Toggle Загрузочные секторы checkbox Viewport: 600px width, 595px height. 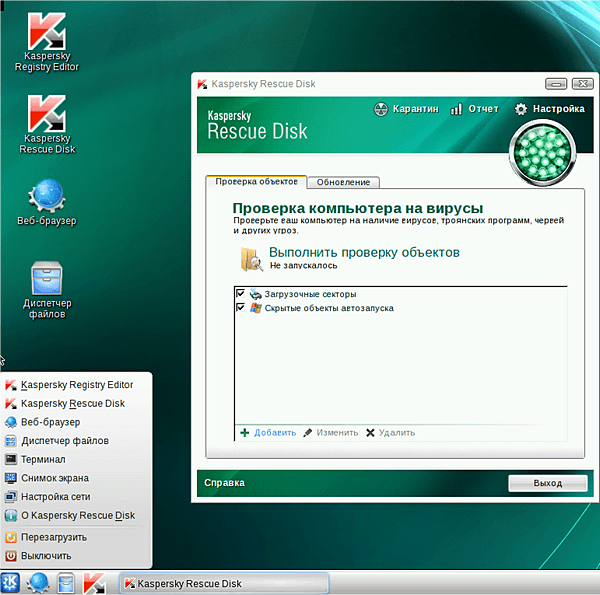point(240,294)
